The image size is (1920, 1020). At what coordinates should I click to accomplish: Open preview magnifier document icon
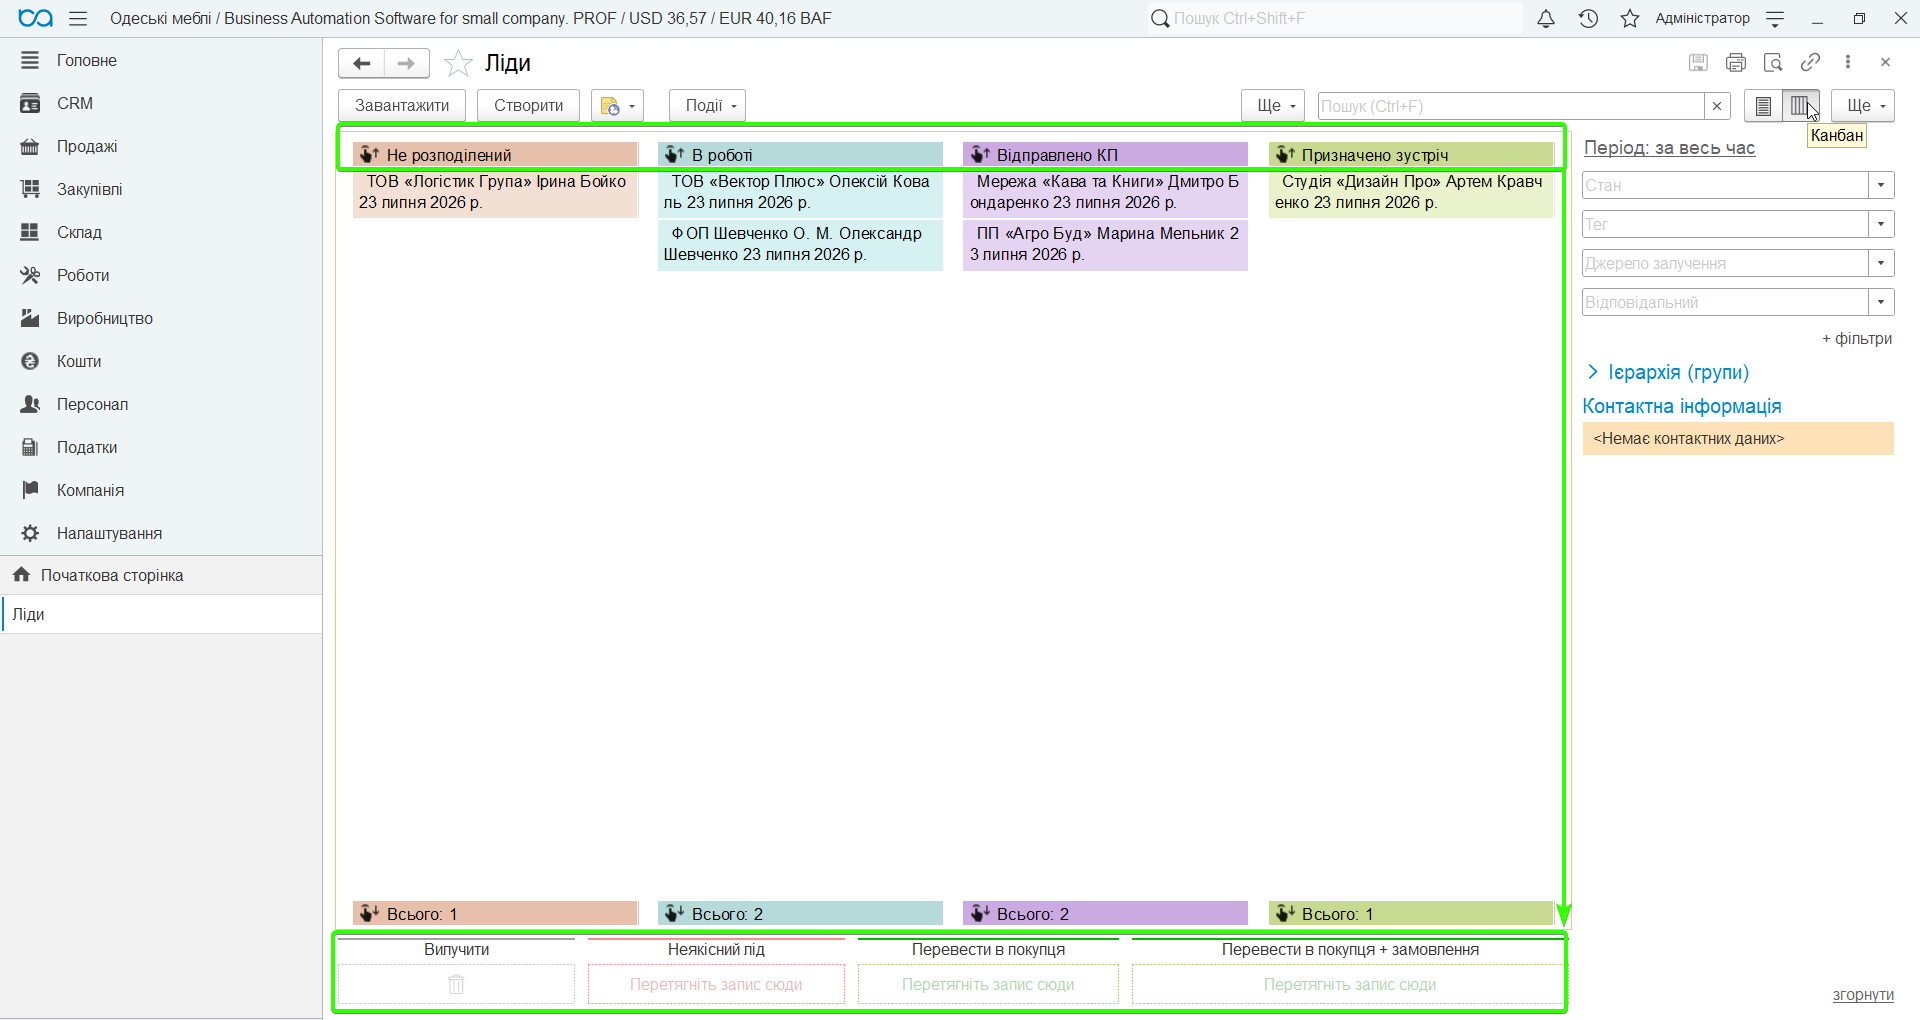[x=1773, y=62]
